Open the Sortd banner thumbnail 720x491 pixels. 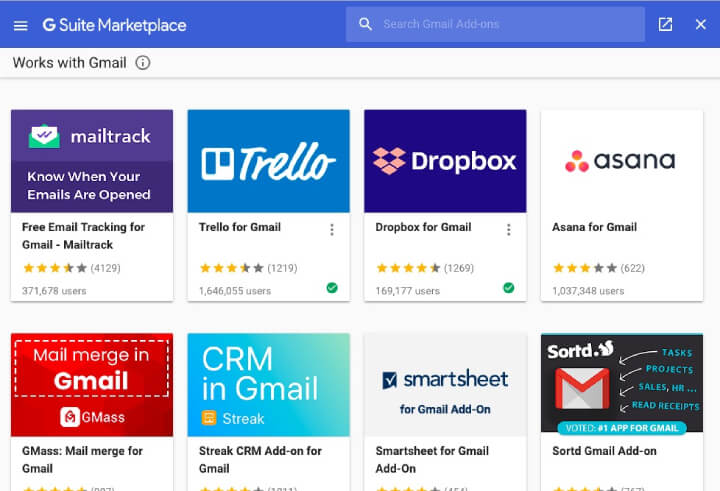pyautogui.click(x=622, y=385)
